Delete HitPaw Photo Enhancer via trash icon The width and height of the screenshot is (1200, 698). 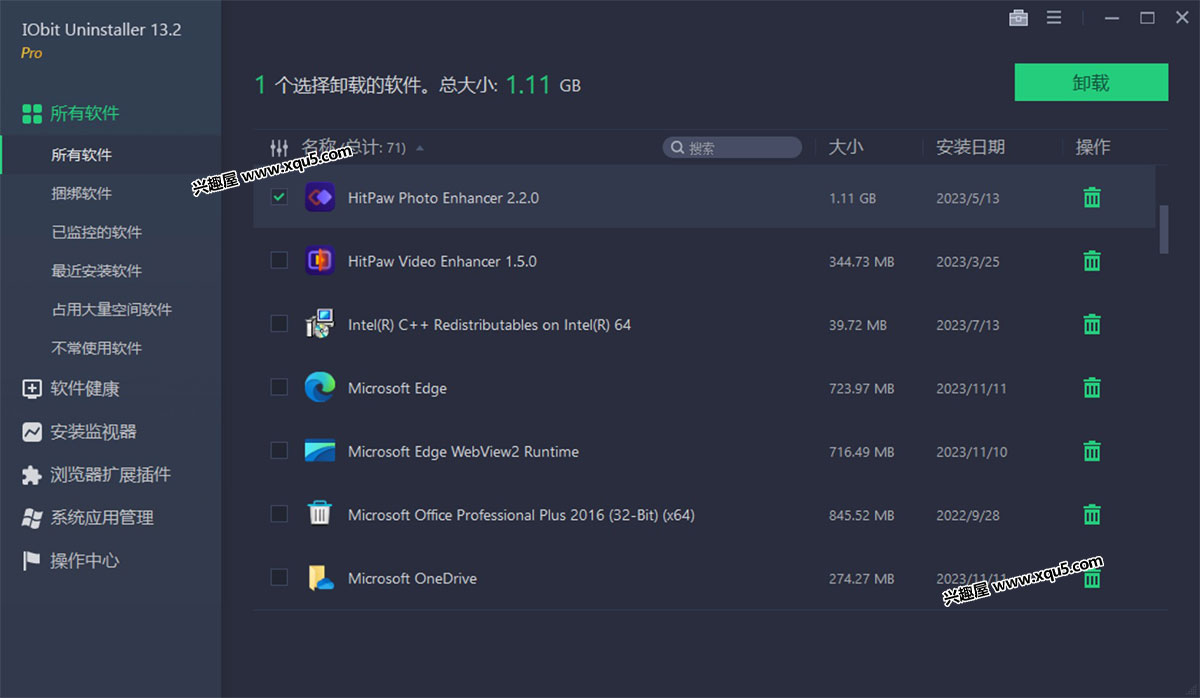click(1092, 197)
